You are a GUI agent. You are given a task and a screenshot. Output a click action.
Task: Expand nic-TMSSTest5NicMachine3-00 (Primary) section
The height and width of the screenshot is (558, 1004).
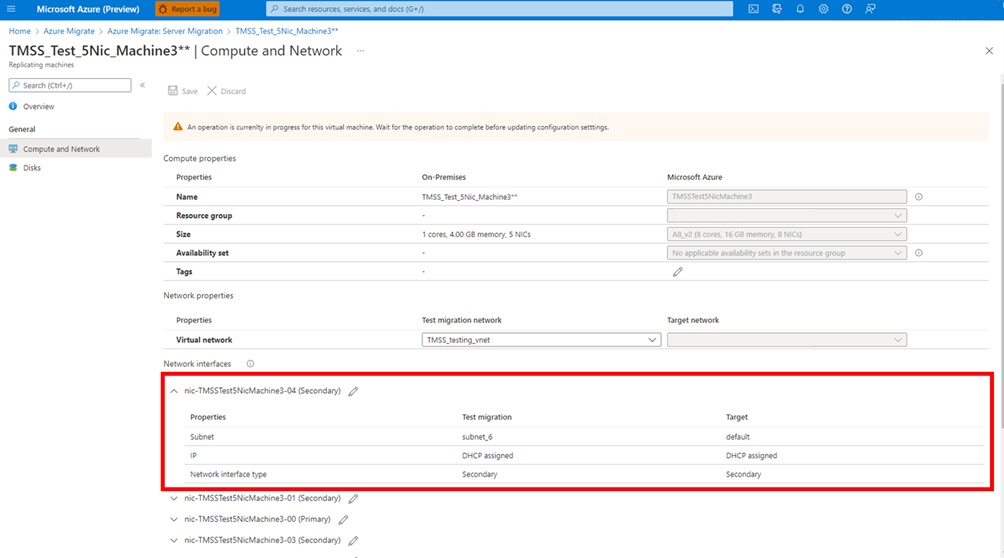pos(174,519)
